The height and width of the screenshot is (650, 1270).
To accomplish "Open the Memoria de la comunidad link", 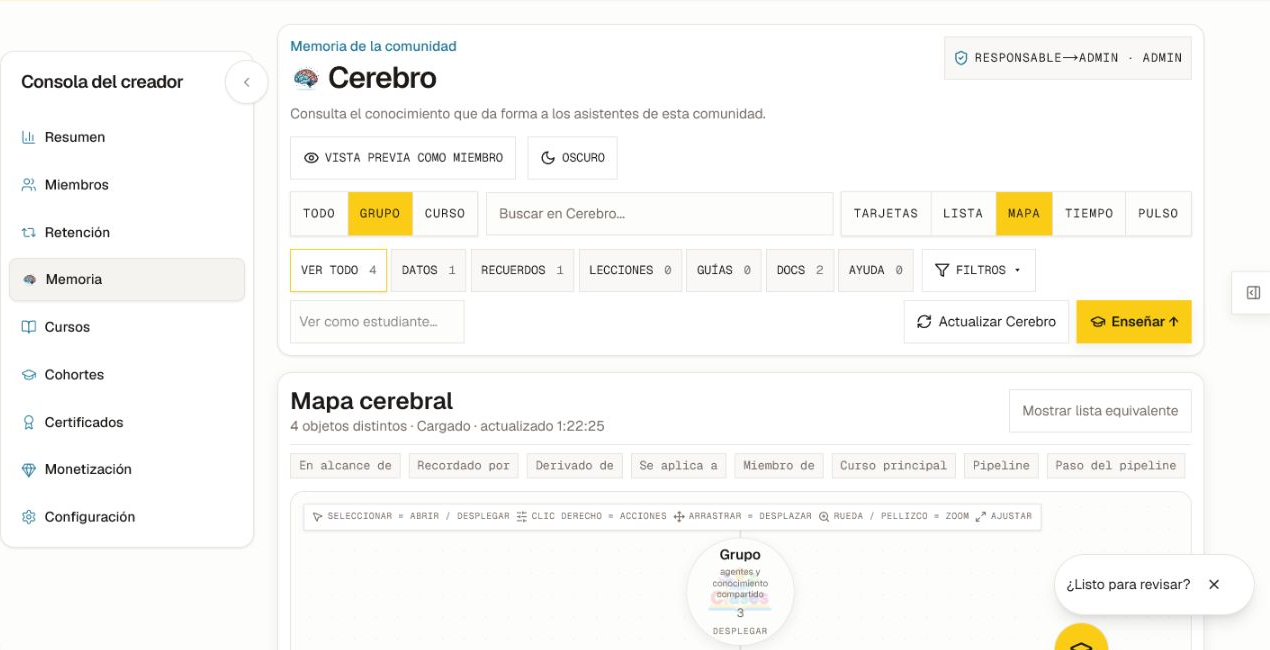I will coord(373,46).
